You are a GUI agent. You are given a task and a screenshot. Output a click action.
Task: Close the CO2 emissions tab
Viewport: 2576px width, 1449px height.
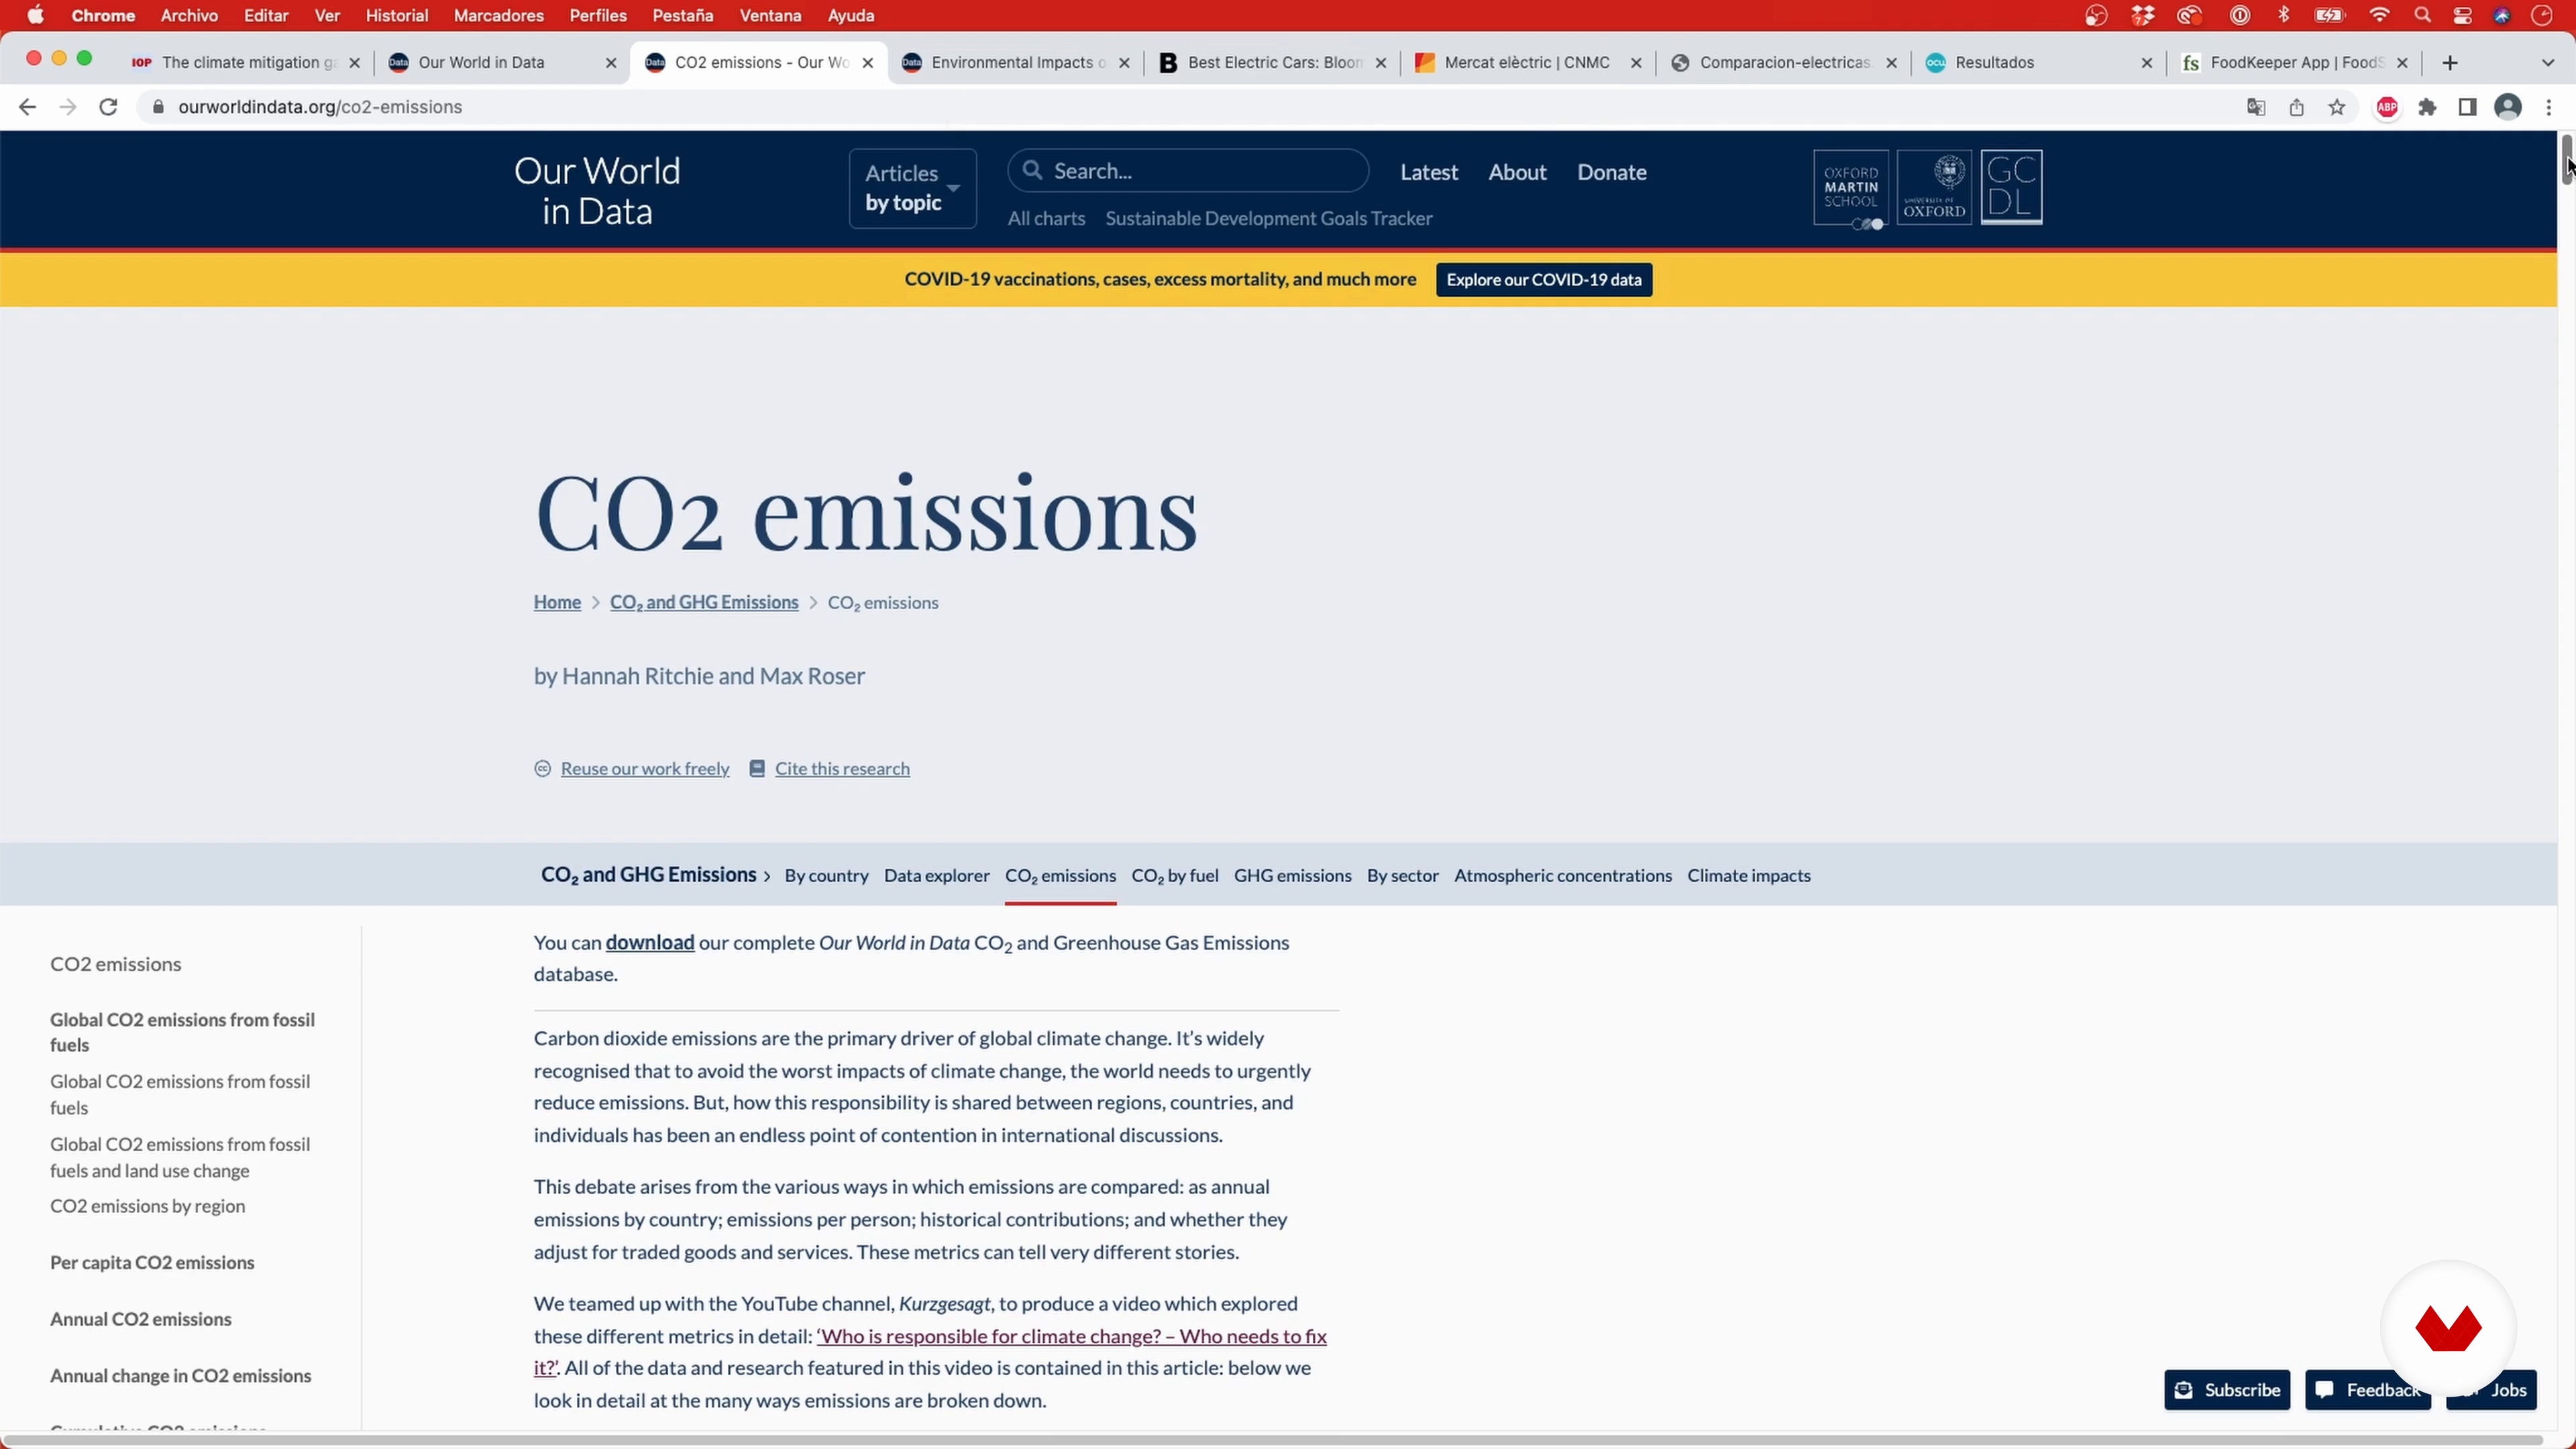tap(868, 63)
